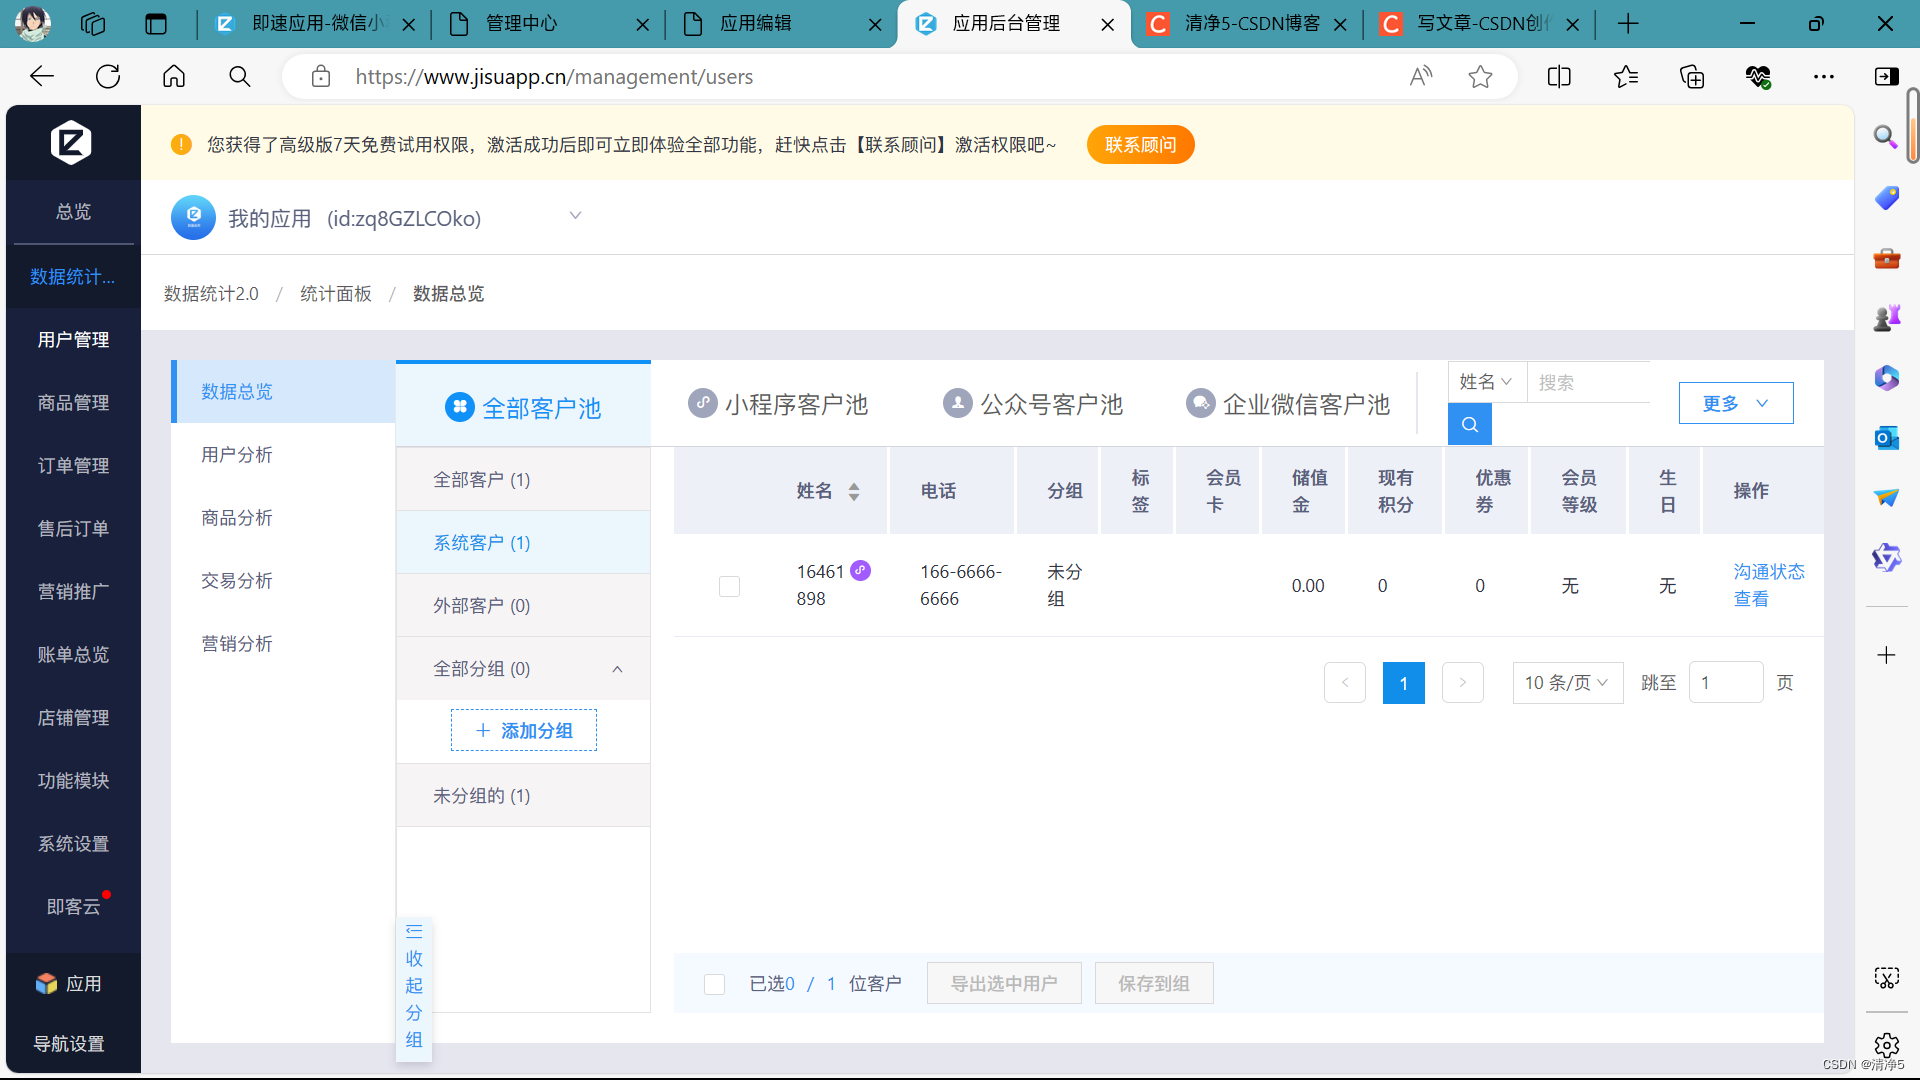Click the mini-program badge beside customer 16461898
The width and height of the screenshot is (1920, 1080).
coord(860,570)
